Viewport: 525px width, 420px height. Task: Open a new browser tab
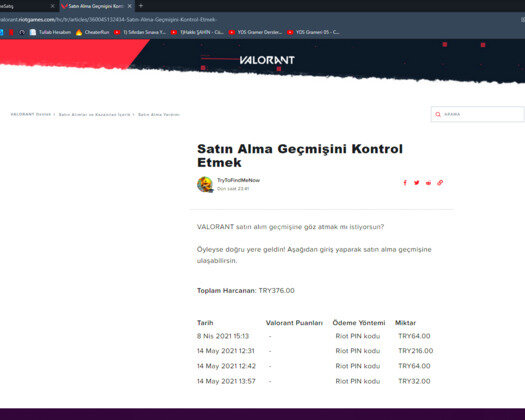coord(141,6)
